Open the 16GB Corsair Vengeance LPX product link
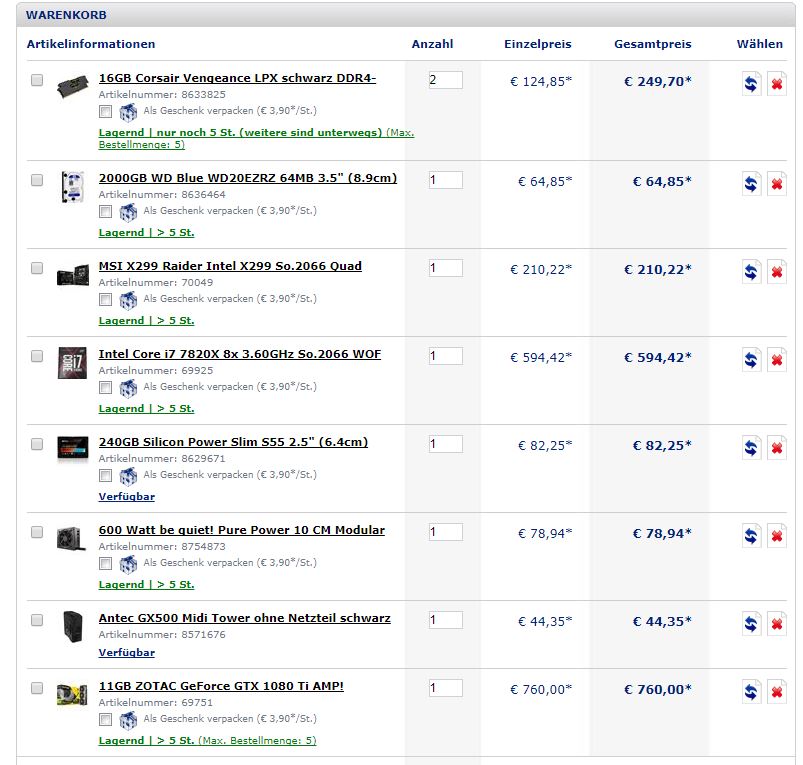Viewport: 803px width, 765px height. [237, 78]
